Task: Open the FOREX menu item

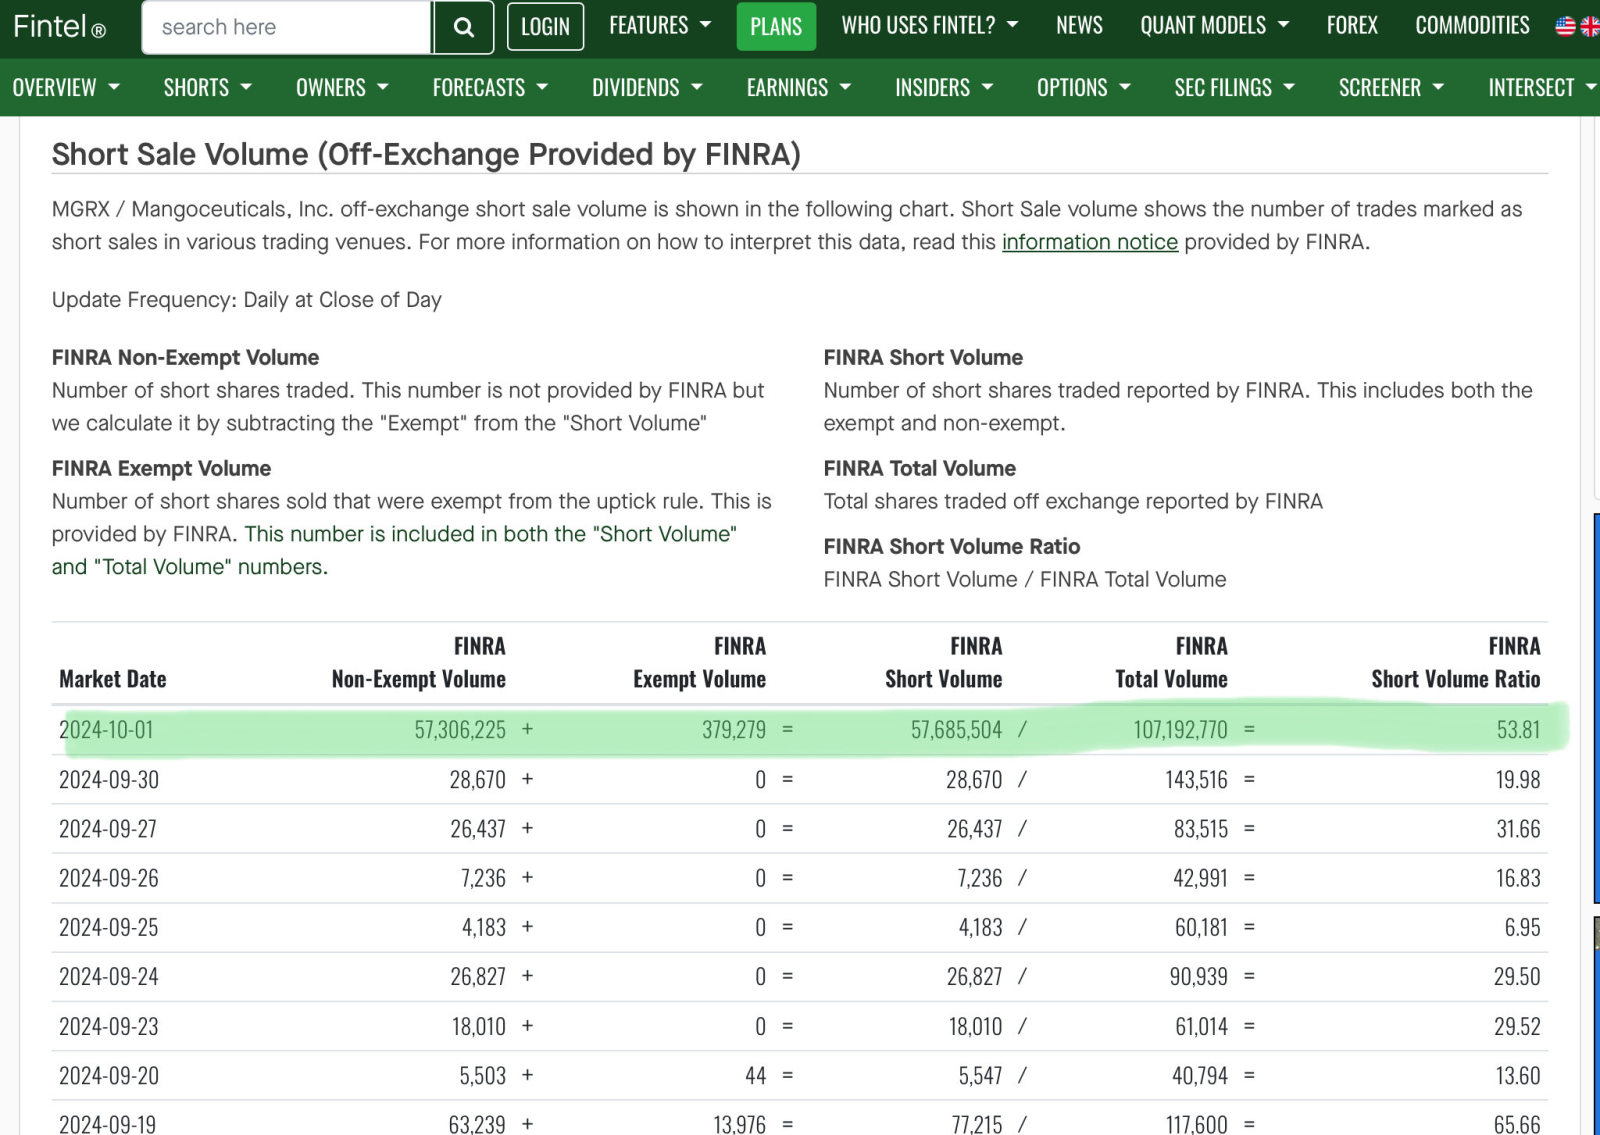Action: pyautogui.click(x=1352, y=25)
